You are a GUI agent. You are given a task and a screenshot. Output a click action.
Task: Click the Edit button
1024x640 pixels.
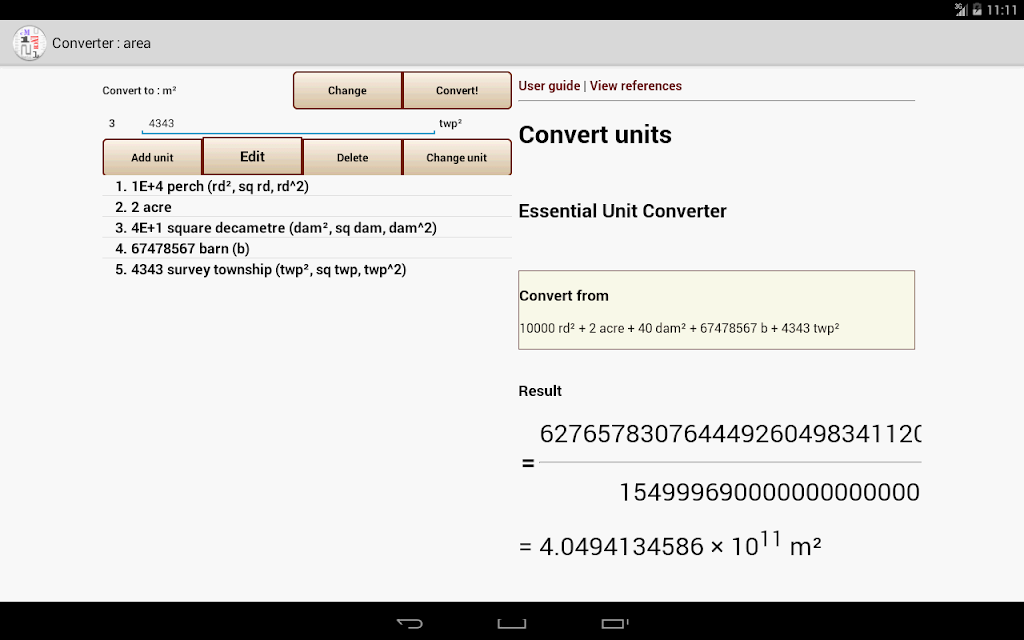[x=252, y=156]
